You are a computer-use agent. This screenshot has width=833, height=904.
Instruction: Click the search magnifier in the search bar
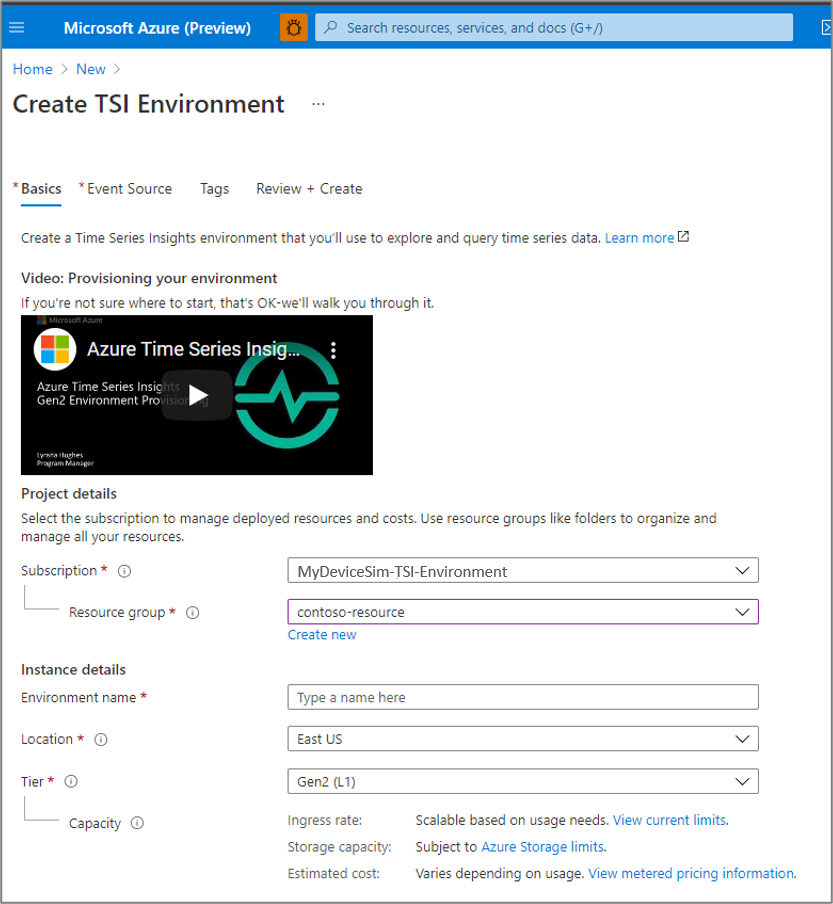pos(330,27)
